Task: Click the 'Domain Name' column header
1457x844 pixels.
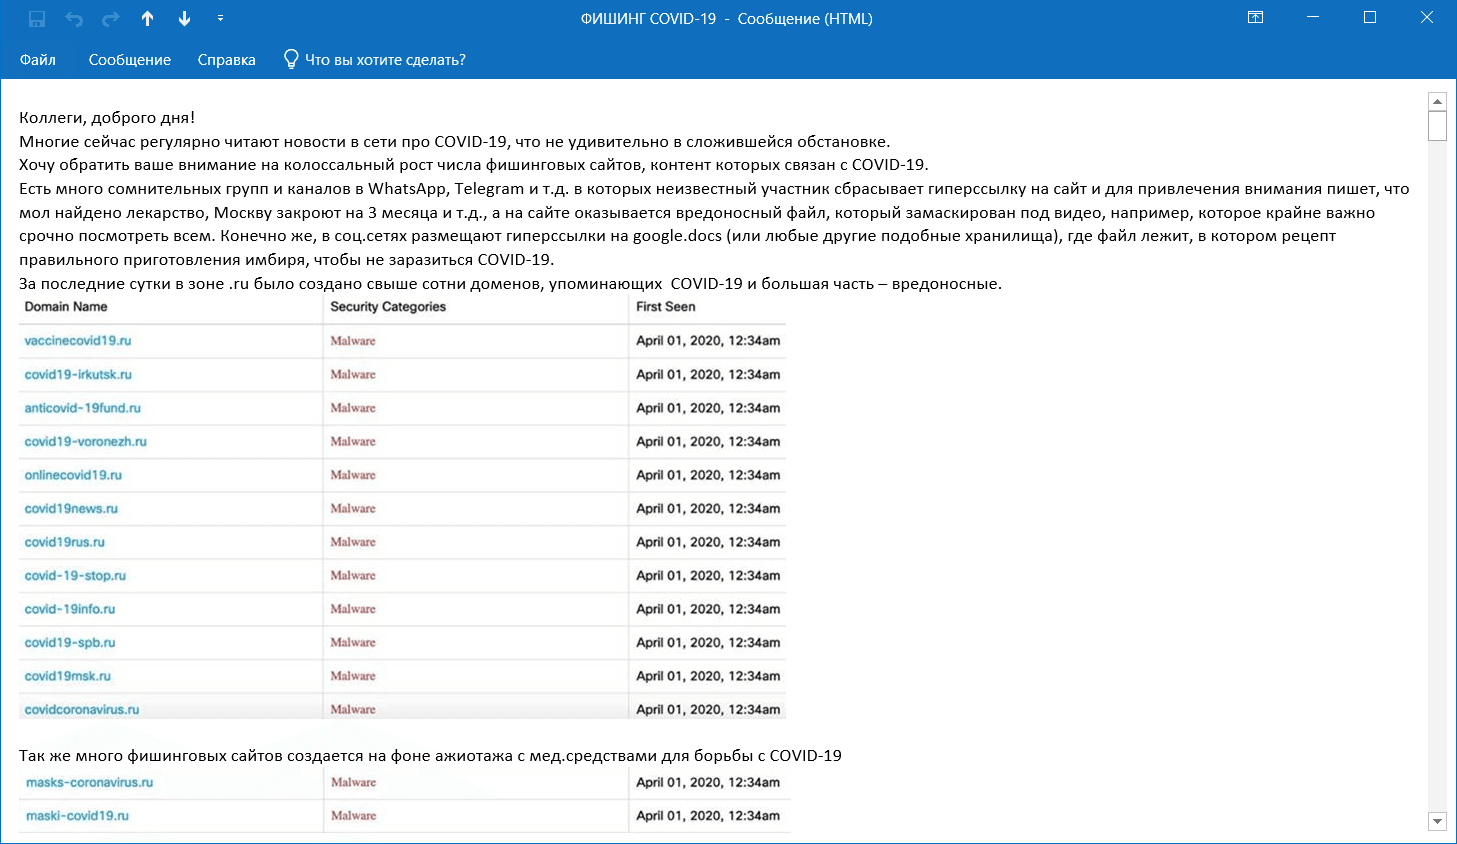Action: 66,307
